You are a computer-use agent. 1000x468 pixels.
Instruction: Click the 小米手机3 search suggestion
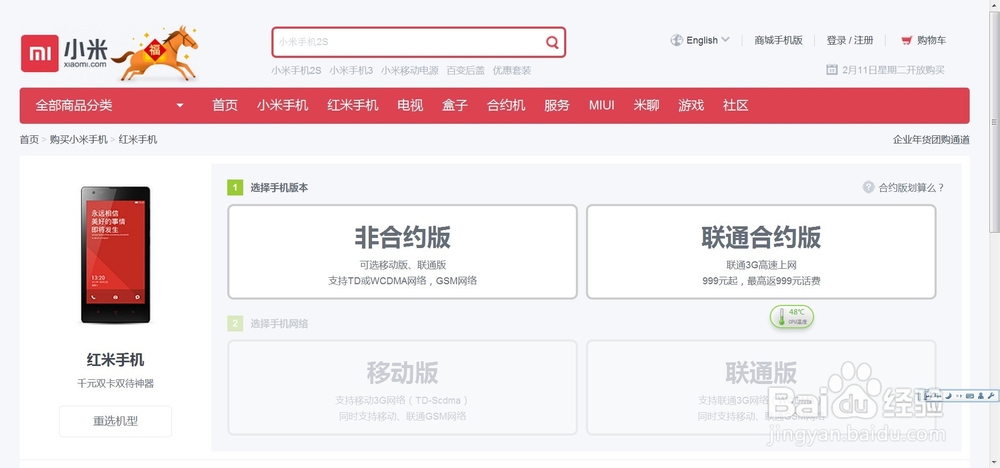pos(351,70)
